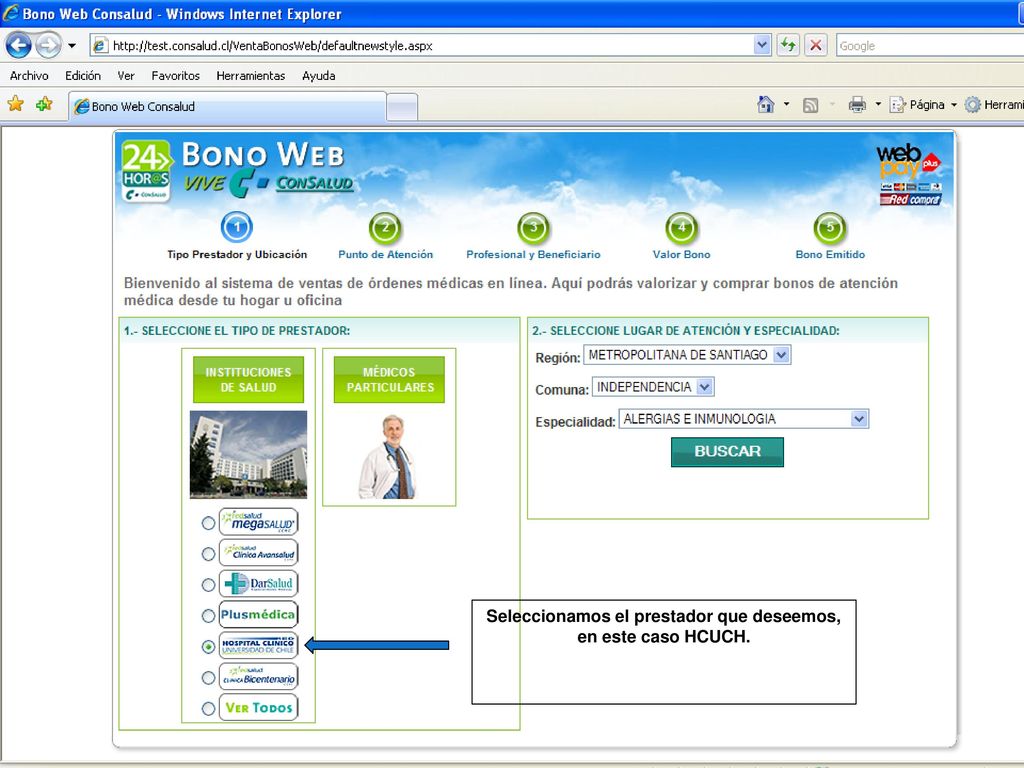This screenshot has height=768, width=1024.
Task: Click the Home icon in command bar
Action: tap(765, 104)
